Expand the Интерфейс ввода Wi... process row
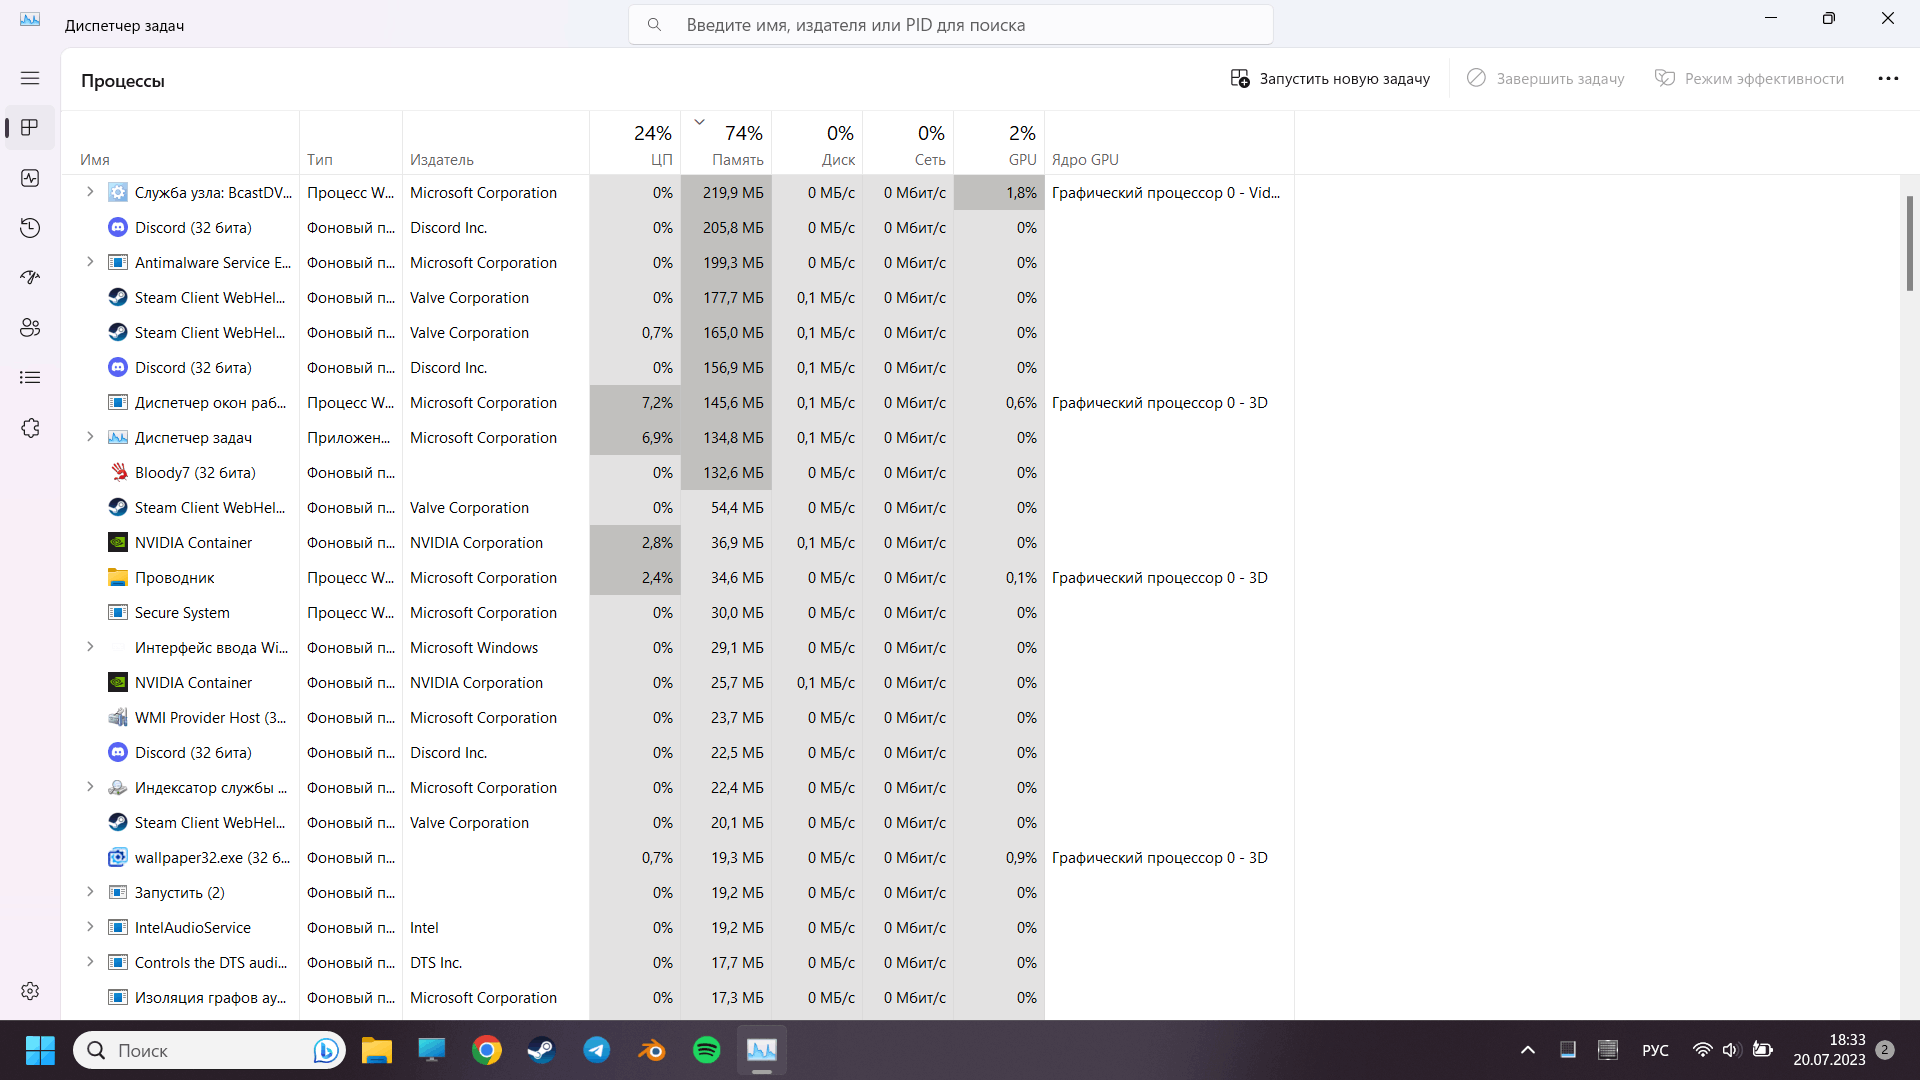 coord(90,646)
